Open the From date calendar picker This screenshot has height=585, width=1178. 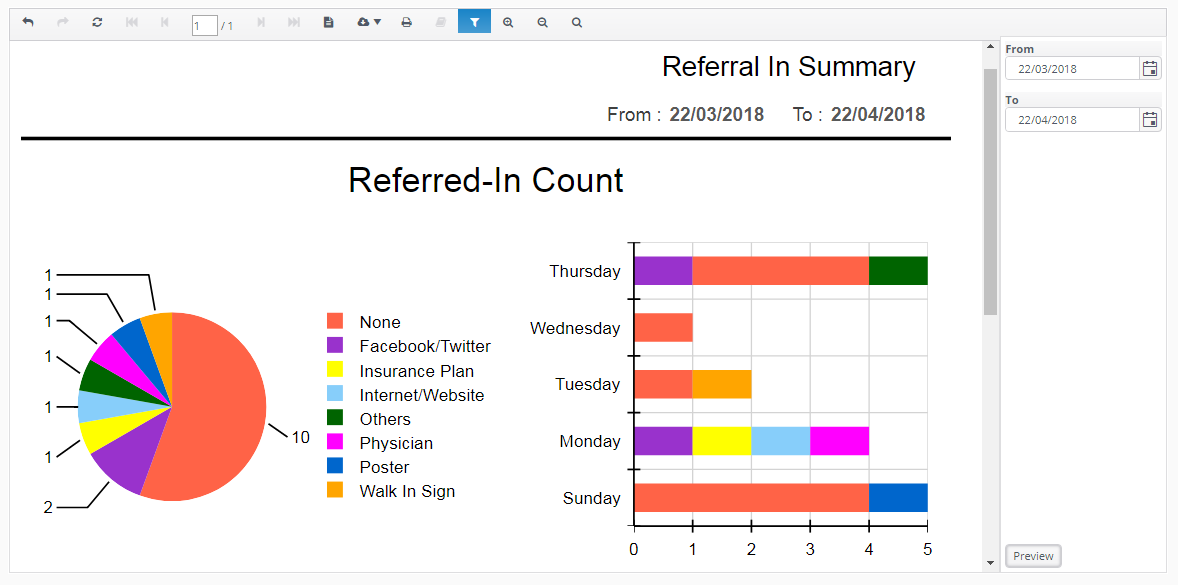tap(1150, 69)
